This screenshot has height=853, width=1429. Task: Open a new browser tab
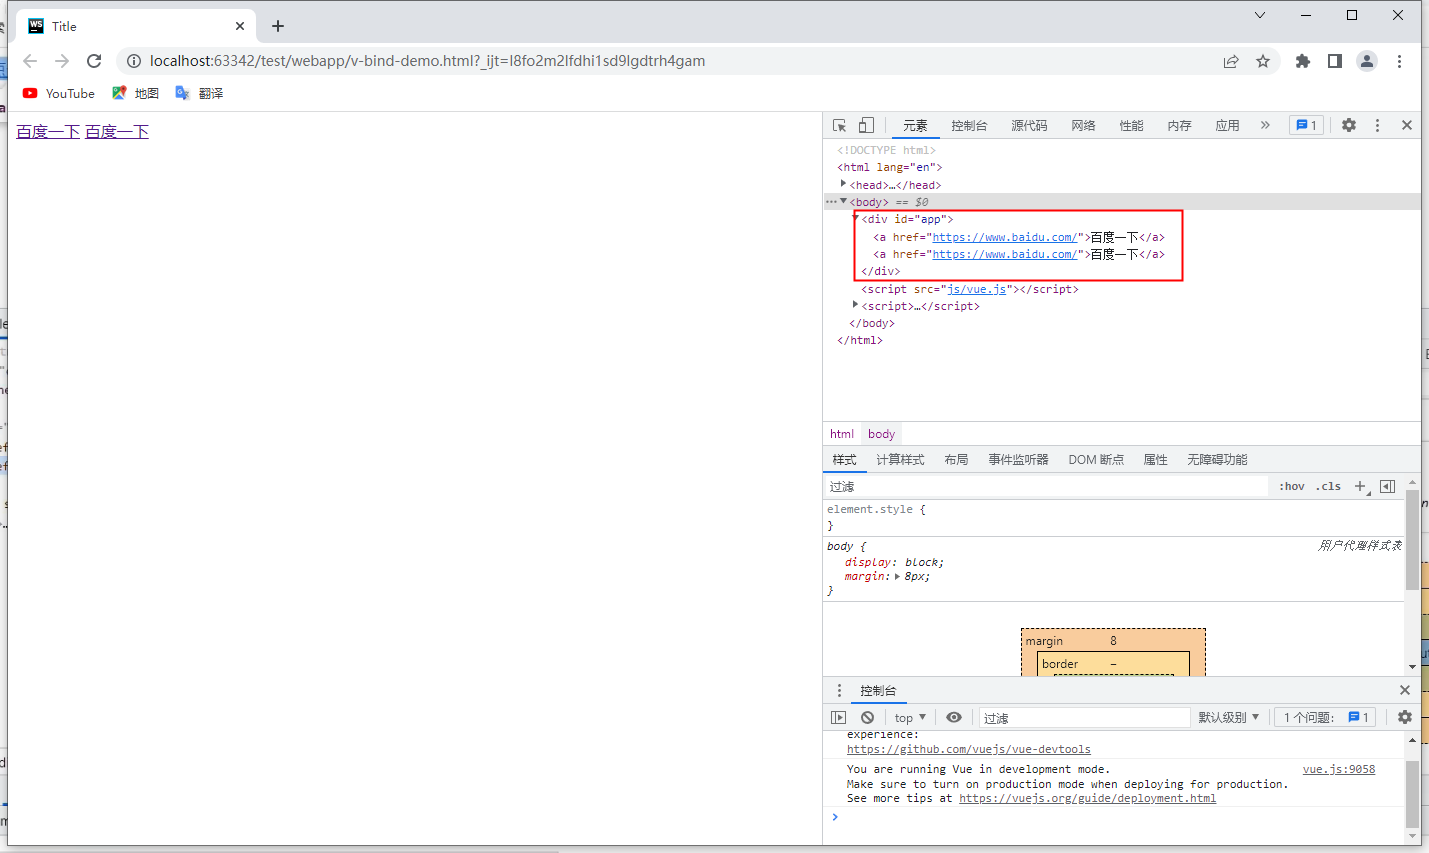278,26
